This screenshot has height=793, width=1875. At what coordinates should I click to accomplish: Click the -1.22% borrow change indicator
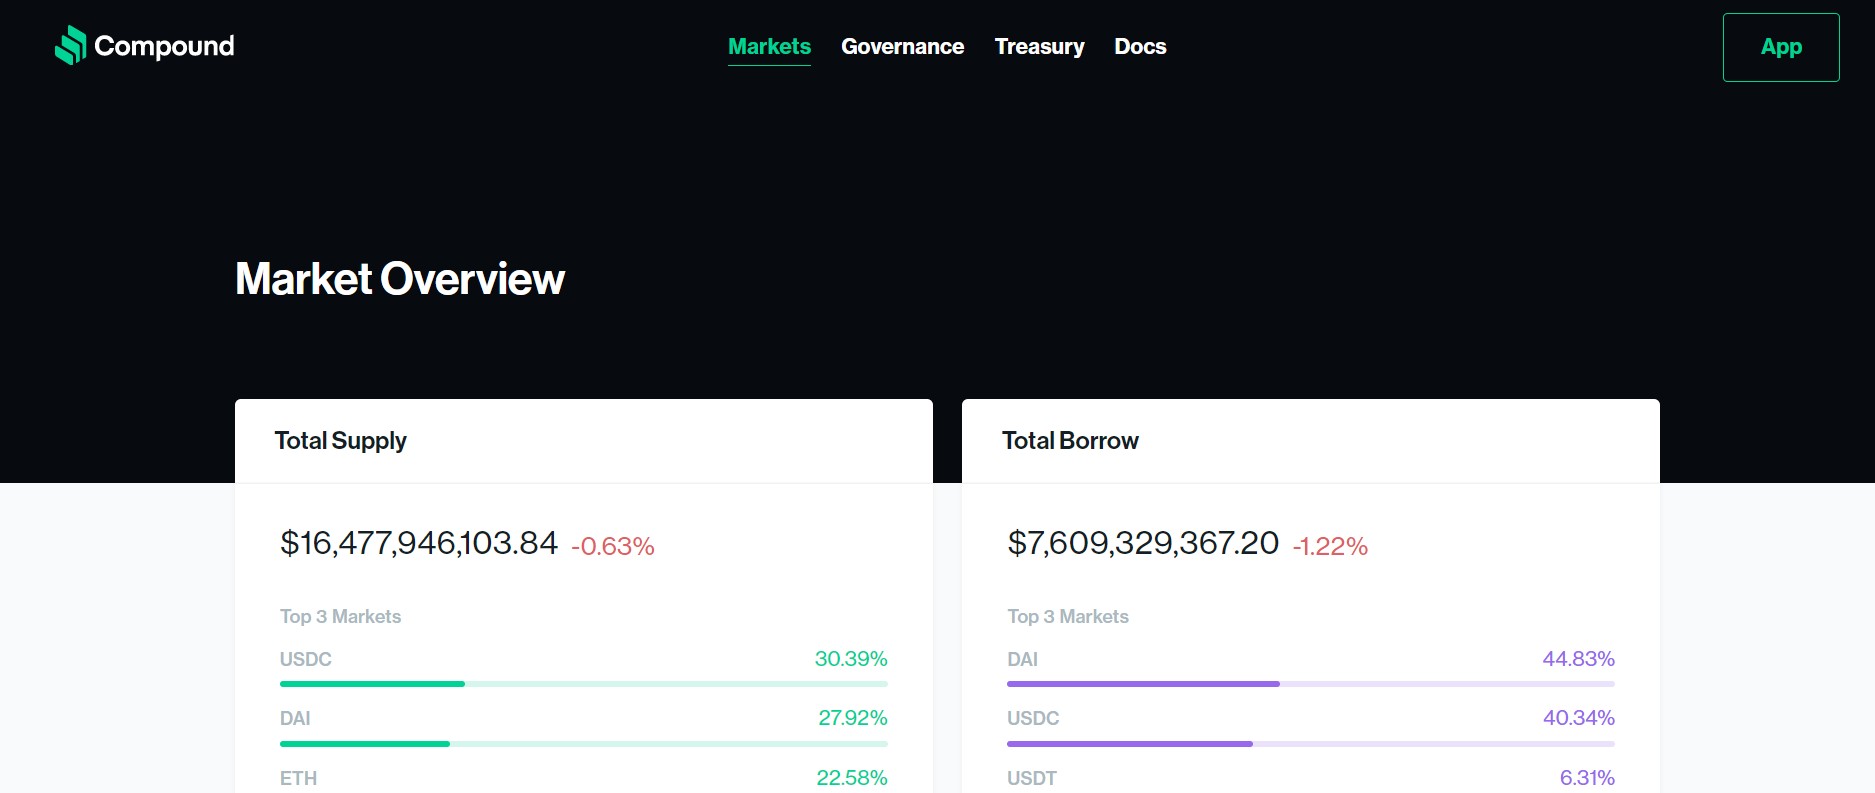[1330, 547]
